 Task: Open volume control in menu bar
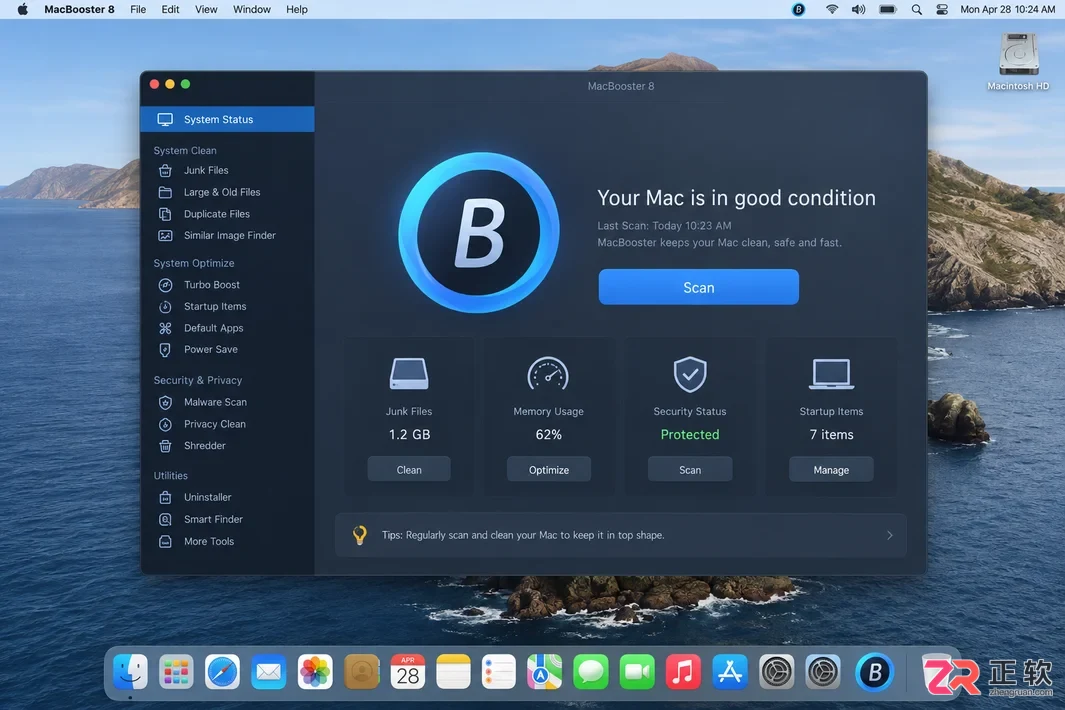pyautogui.click(x=859, y=10)
